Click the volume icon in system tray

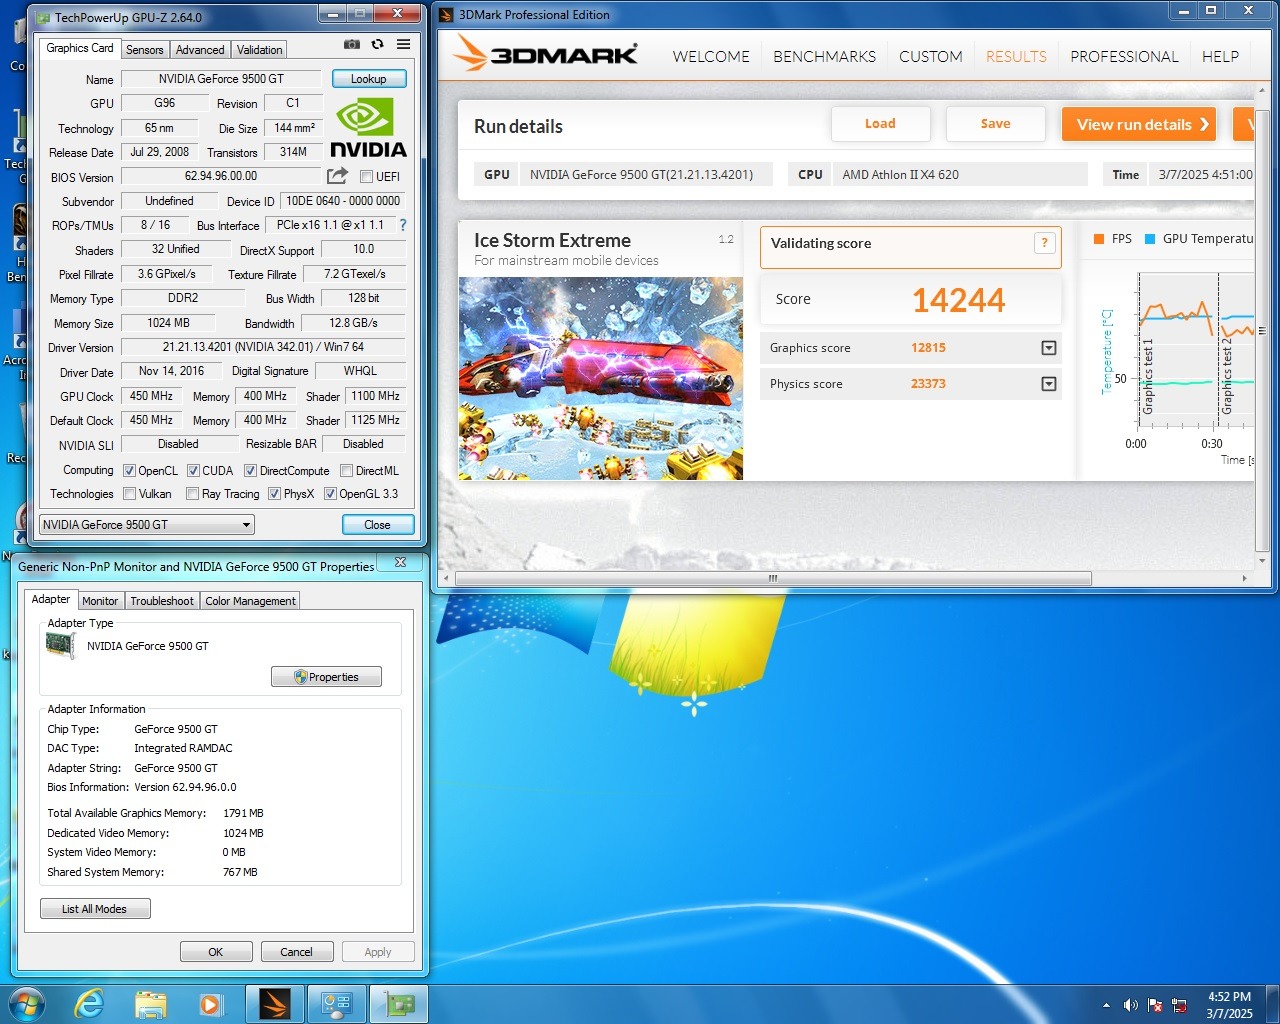(1130, 1005)
